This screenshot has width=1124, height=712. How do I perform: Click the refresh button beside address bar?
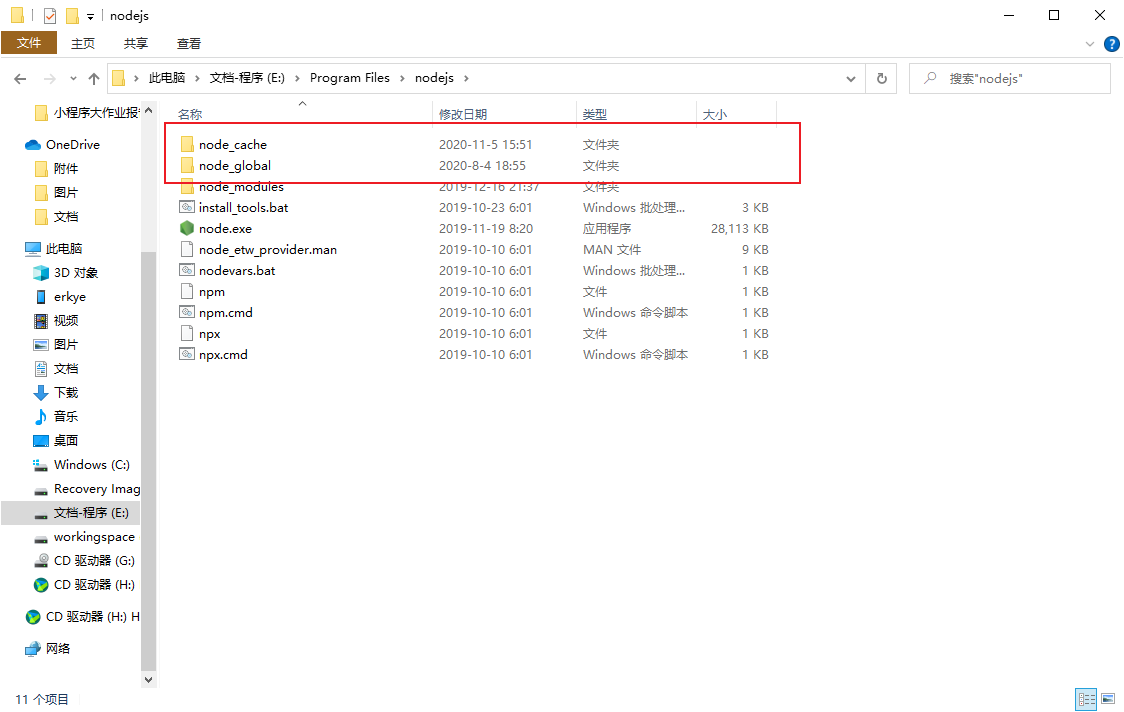(882, 78)
